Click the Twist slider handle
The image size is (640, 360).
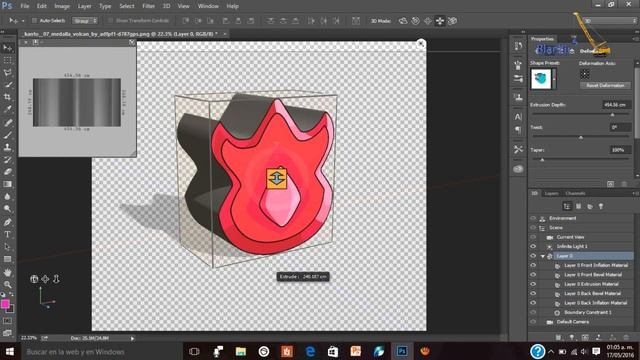(581, 138)
